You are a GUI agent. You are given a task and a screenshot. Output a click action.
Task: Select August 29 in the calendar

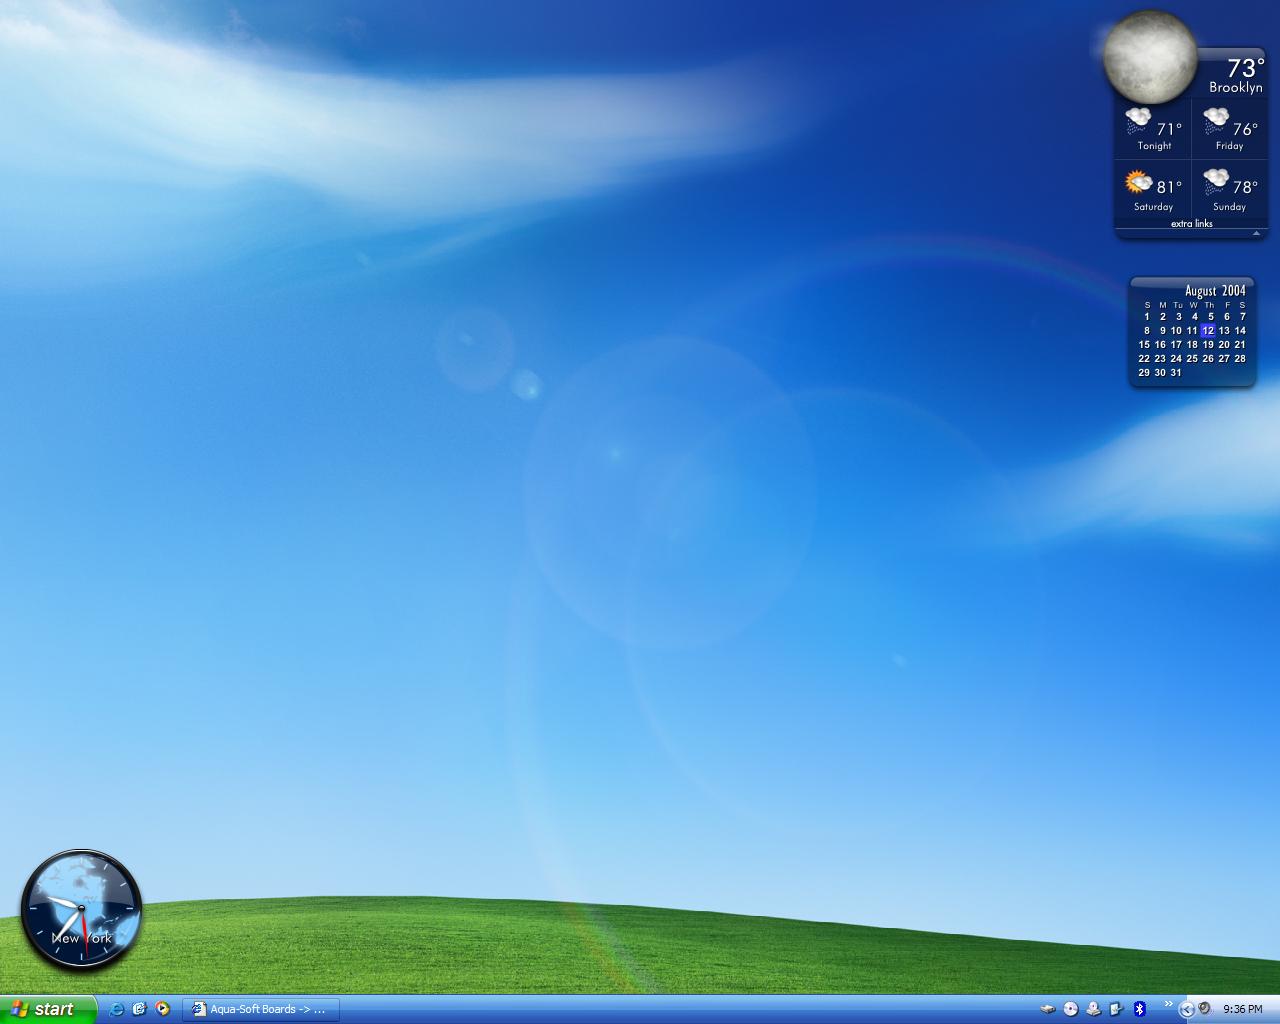point(1144,372)
